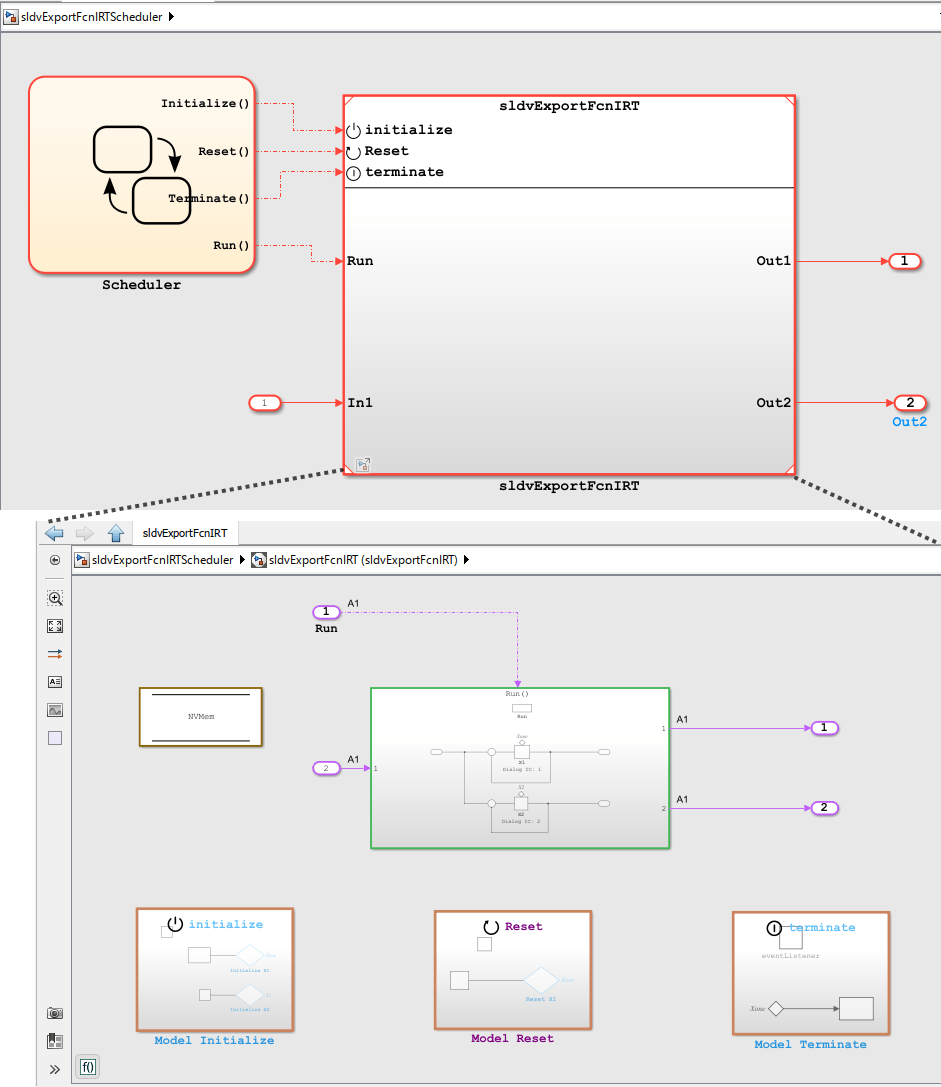Click the Forward navigation arrow
Screen dimensions: 941x1087
click(x=85, y=533)
